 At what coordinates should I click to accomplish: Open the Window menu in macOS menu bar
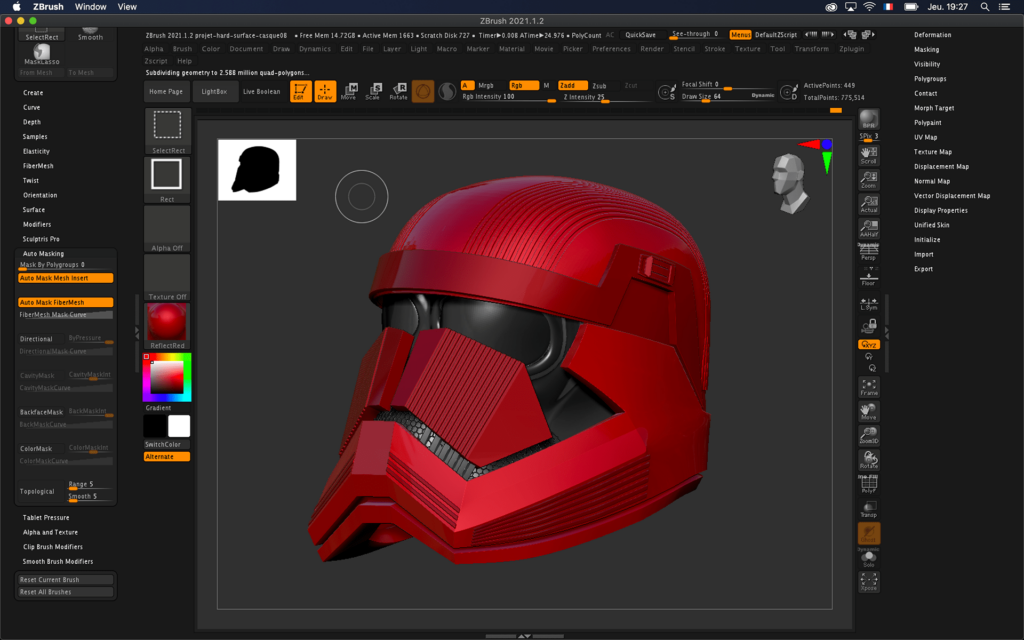[x=90, y=6]
